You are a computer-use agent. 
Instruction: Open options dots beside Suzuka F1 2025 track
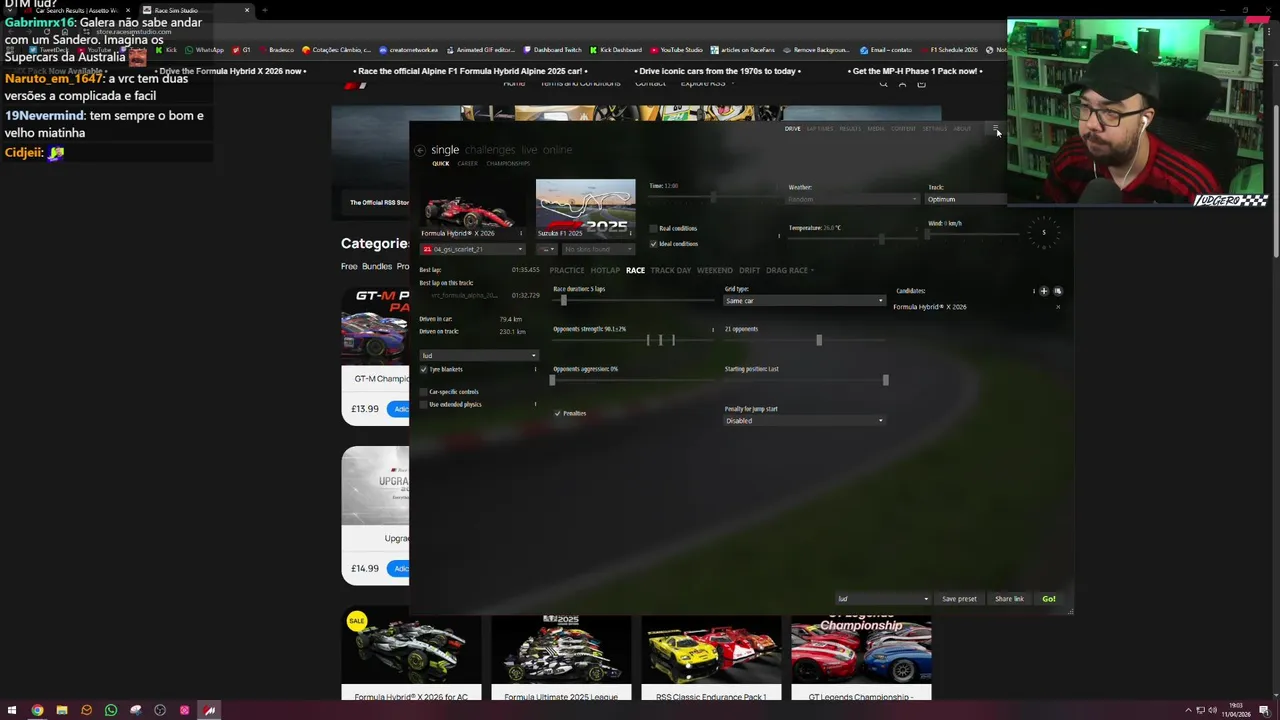point(632,233)
